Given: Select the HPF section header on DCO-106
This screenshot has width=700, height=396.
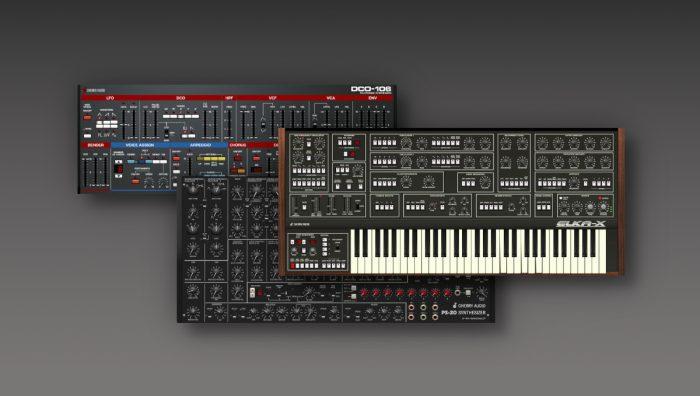Looking at the screenshot, I should point(229,98).
